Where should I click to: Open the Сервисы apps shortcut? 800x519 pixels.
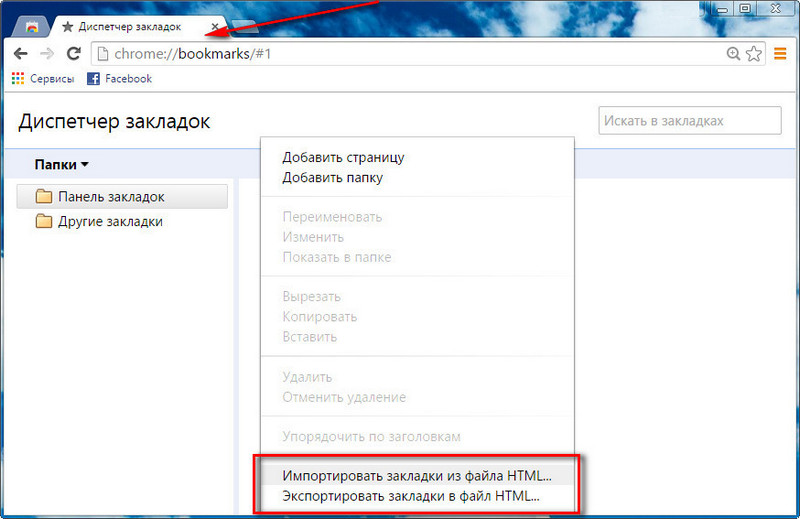[40, 78]
